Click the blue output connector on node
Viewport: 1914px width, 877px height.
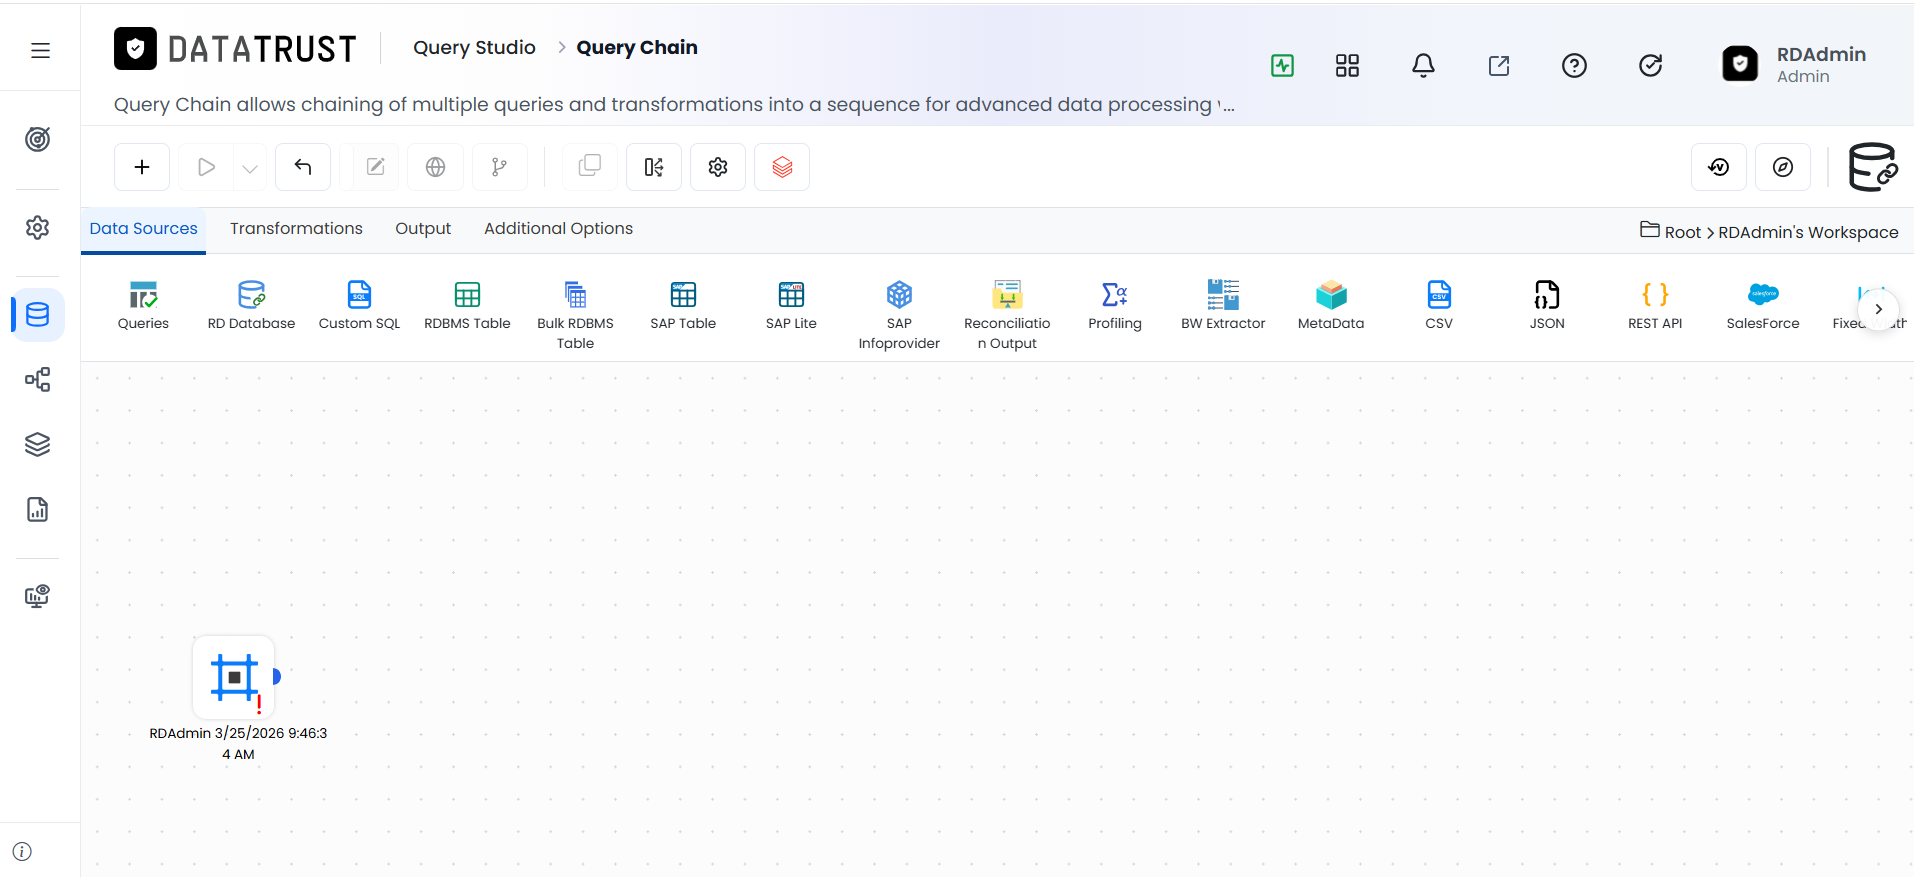coord(277,677)
